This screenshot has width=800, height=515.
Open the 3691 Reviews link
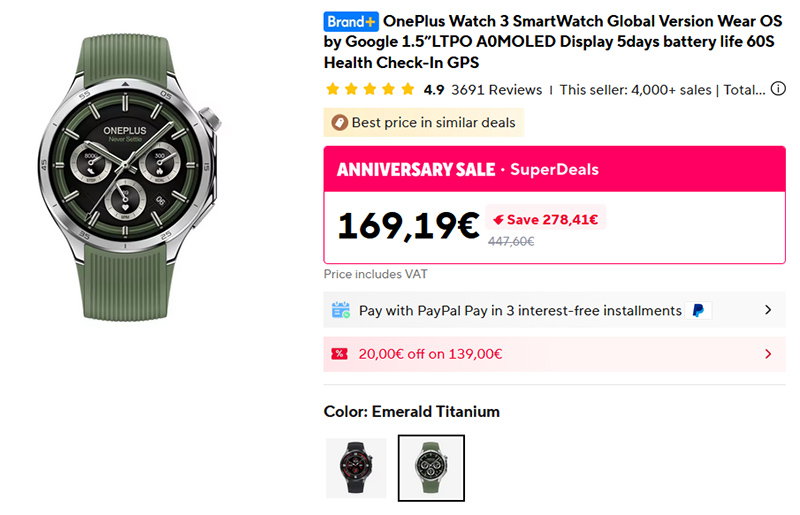496,89
